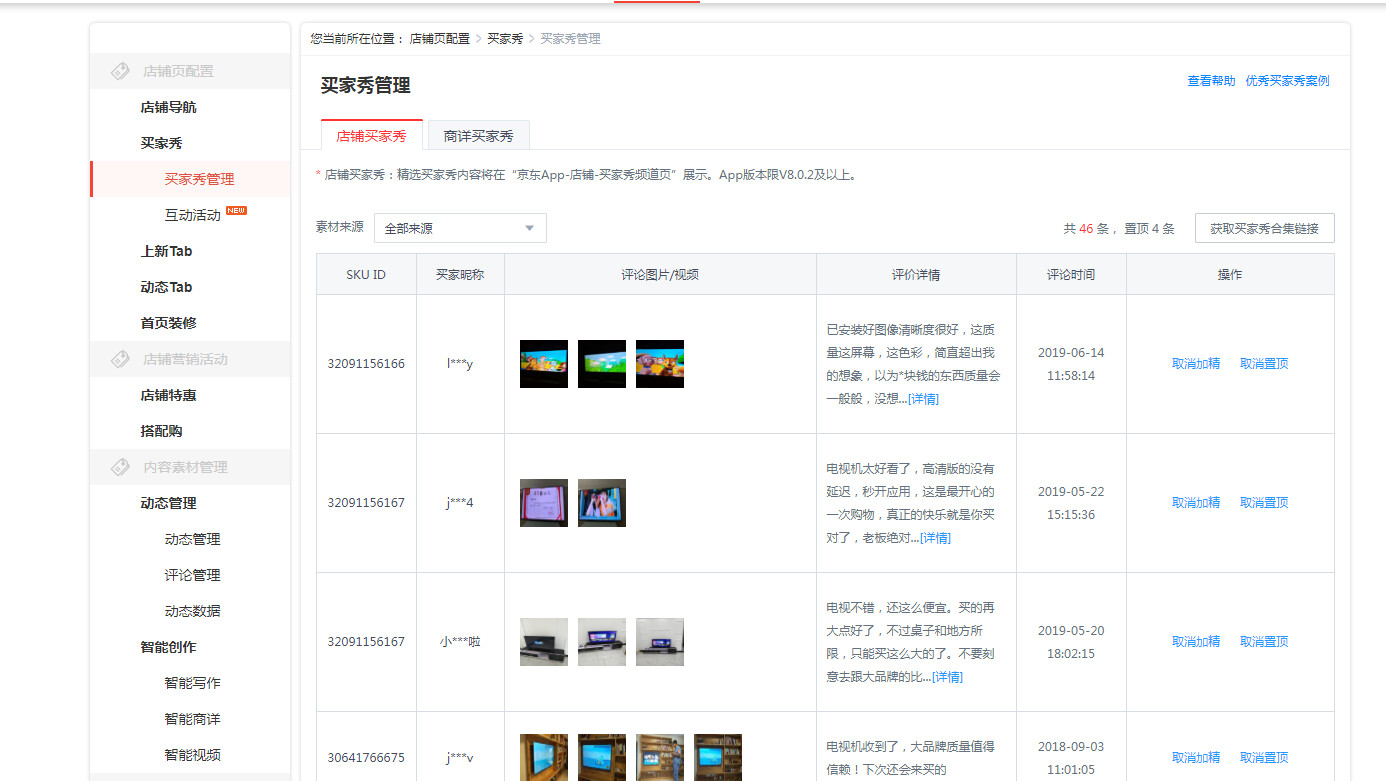
Task: Open 首页装修 in the sidebar
Action: [x=168, y=323]
